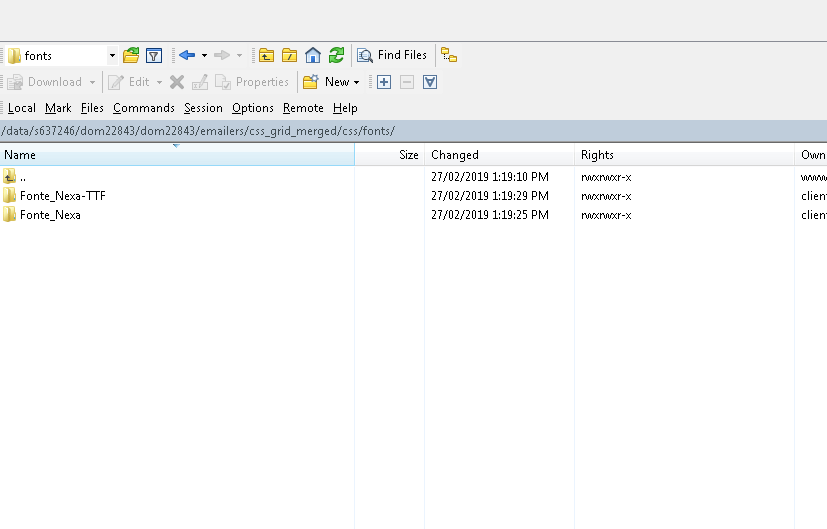
Task: Open the Local menu
Action: point(22,108)
